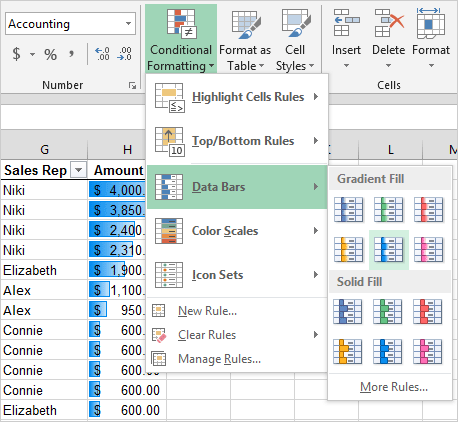Choose New Rule... from the menu
Image resolution: width=458 pixels, height=422 pixels.
coord(237,311)
